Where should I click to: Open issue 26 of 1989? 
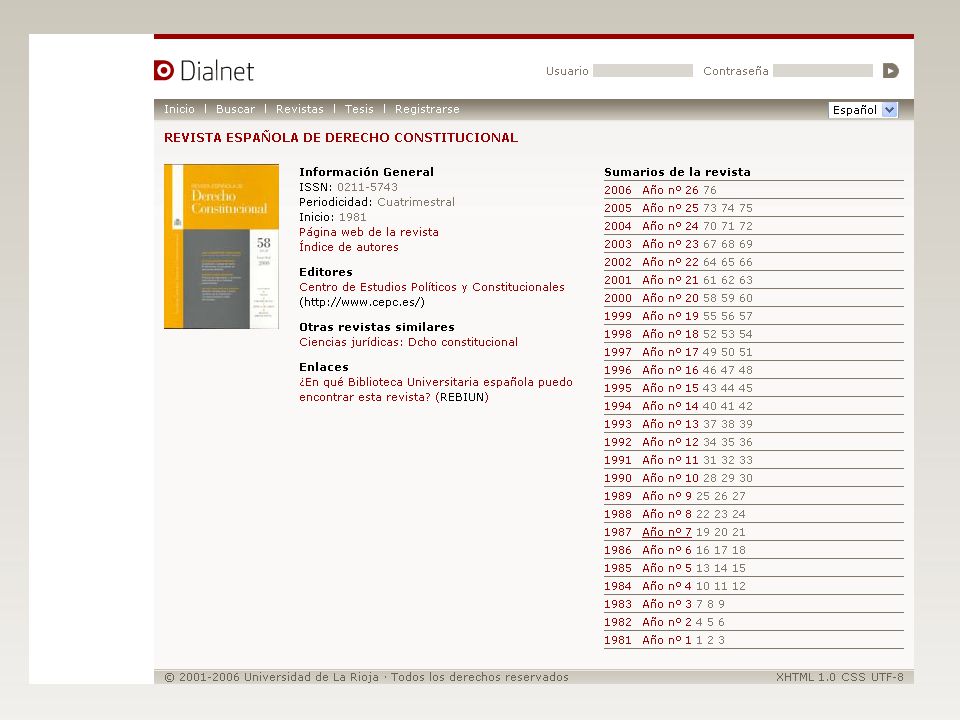pos(721,496)
